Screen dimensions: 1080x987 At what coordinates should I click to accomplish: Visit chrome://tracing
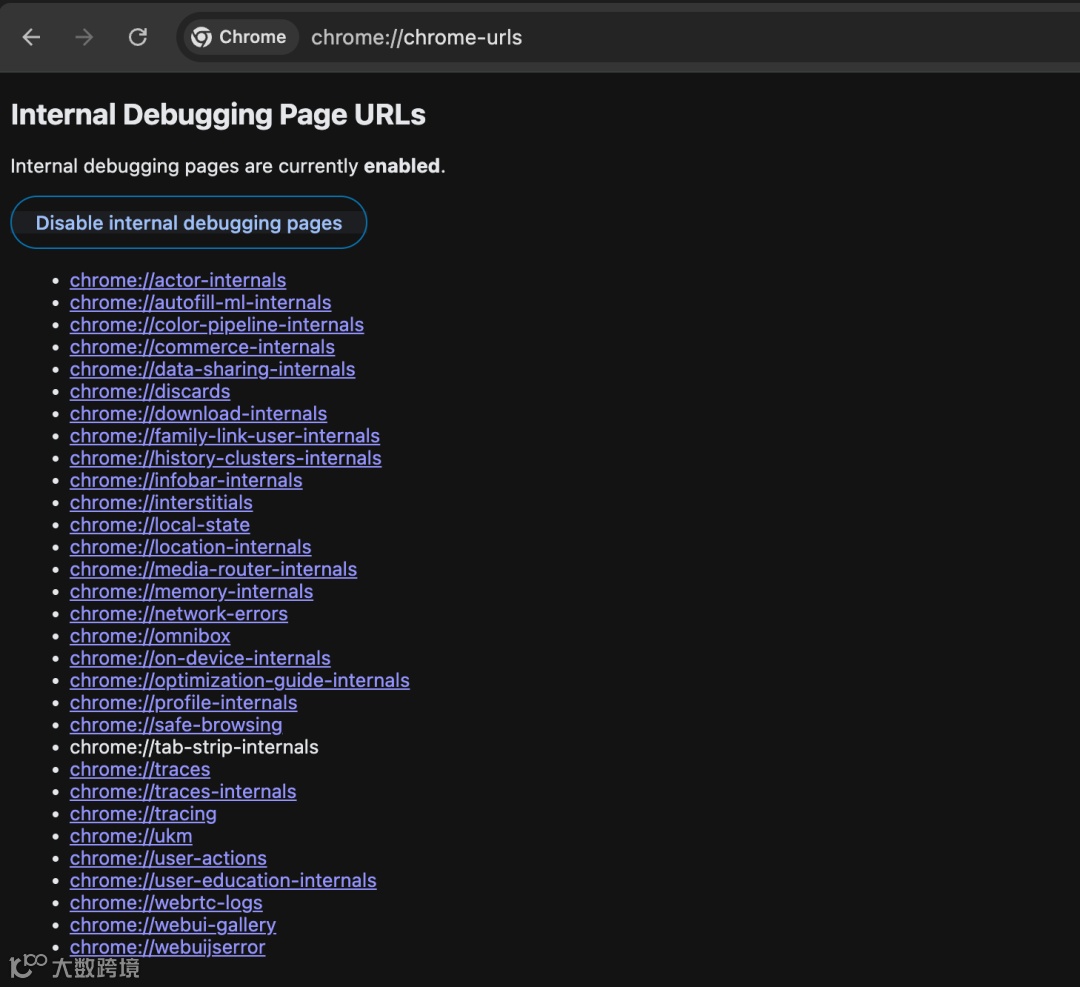143,813
